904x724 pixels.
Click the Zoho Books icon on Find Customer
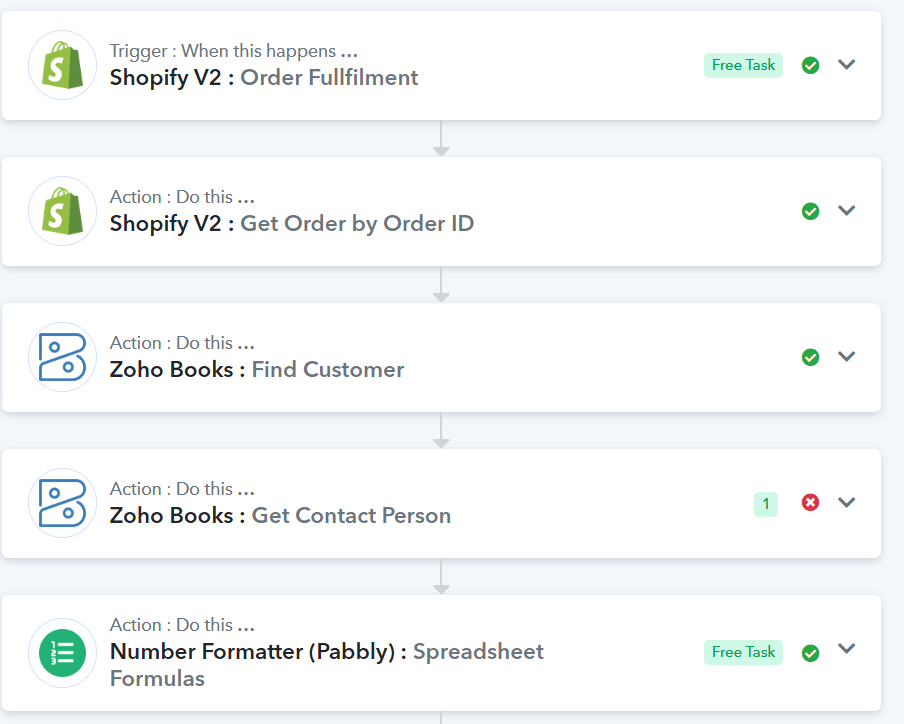click(x=62, y=357)
